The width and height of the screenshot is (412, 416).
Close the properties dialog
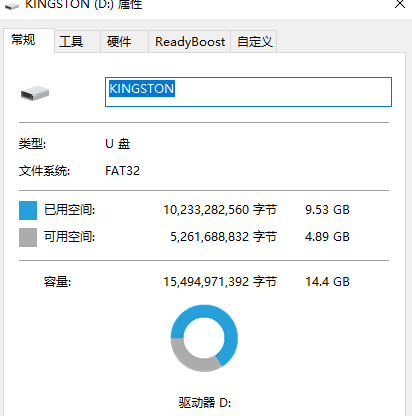pos(400,4)
